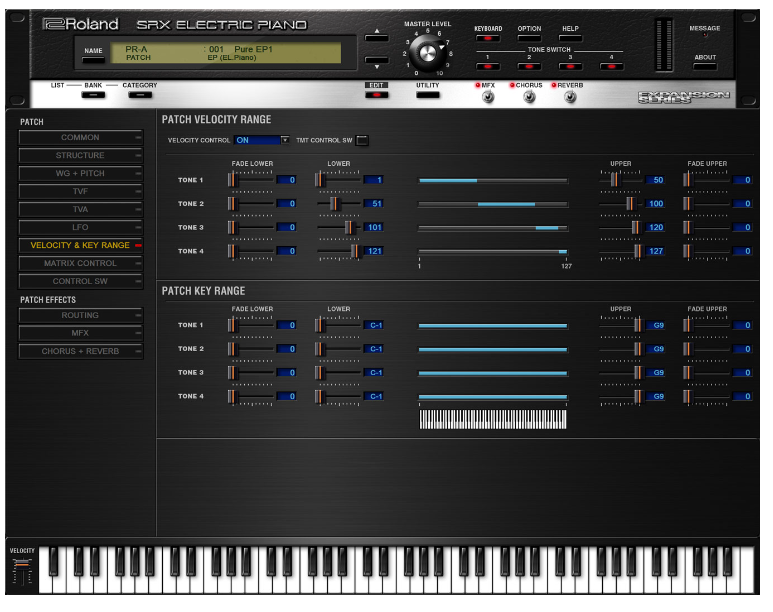Screen dimensions: 773x612
Task: Open the Structure patch section
Action: (x=80, y=155)
